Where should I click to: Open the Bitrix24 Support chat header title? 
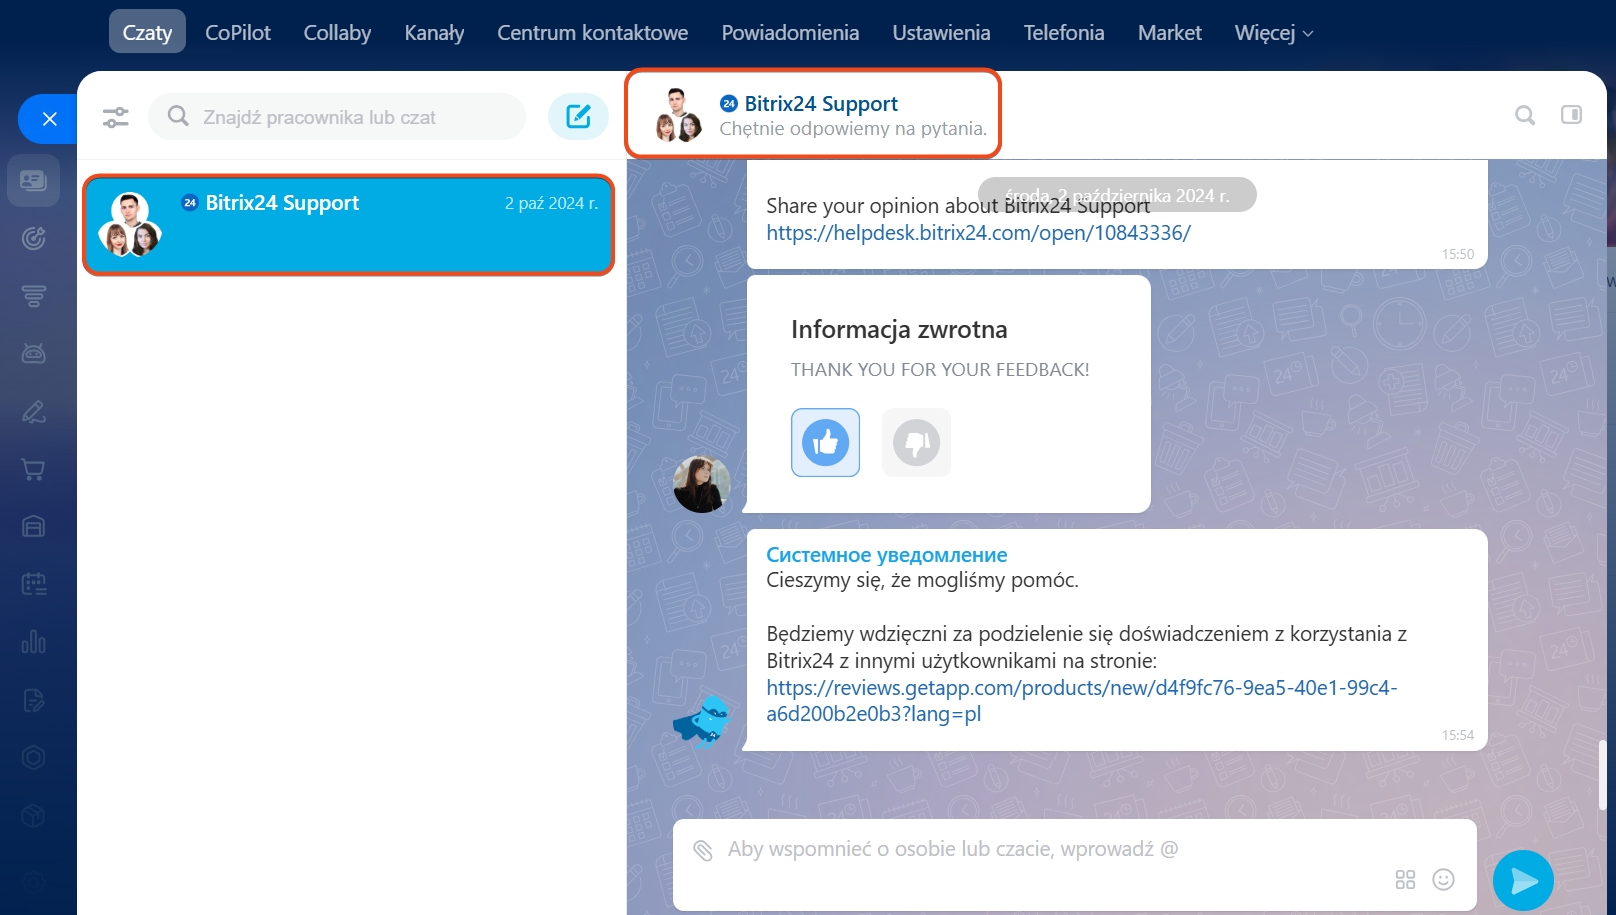coord(821,103)
